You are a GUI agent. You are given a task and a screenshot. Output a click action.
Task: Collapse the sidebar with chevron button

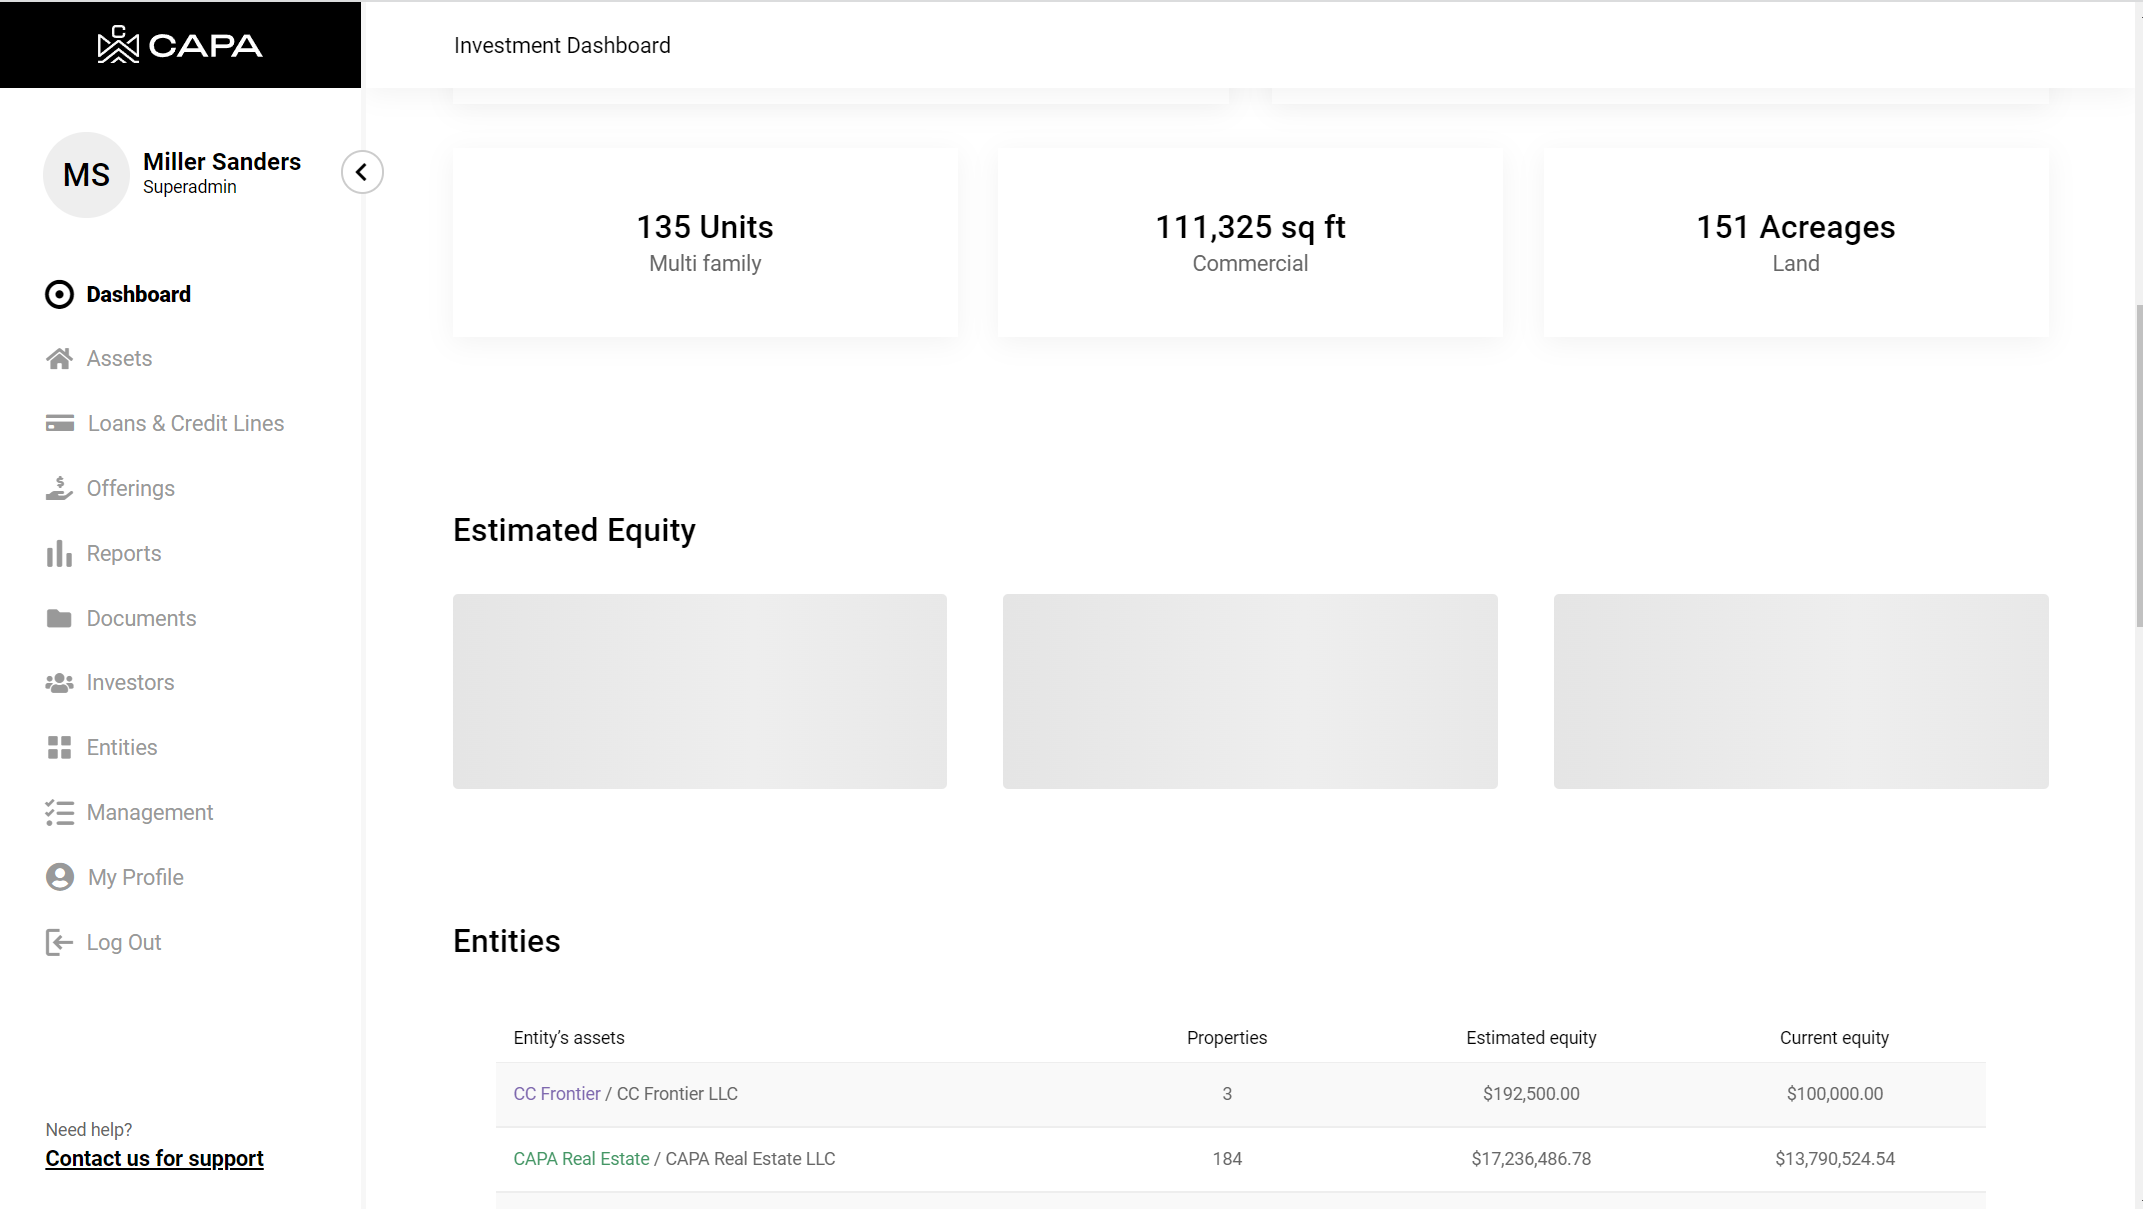pos(362,172)
